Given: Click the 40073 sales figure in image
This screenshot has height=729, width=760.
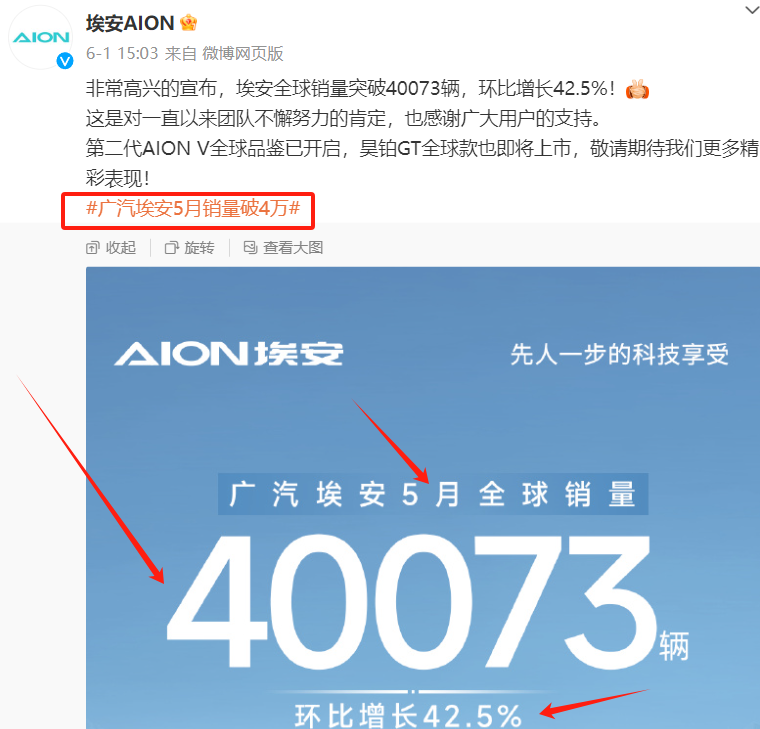Looking at the screenshot, I should click(411, 602).
